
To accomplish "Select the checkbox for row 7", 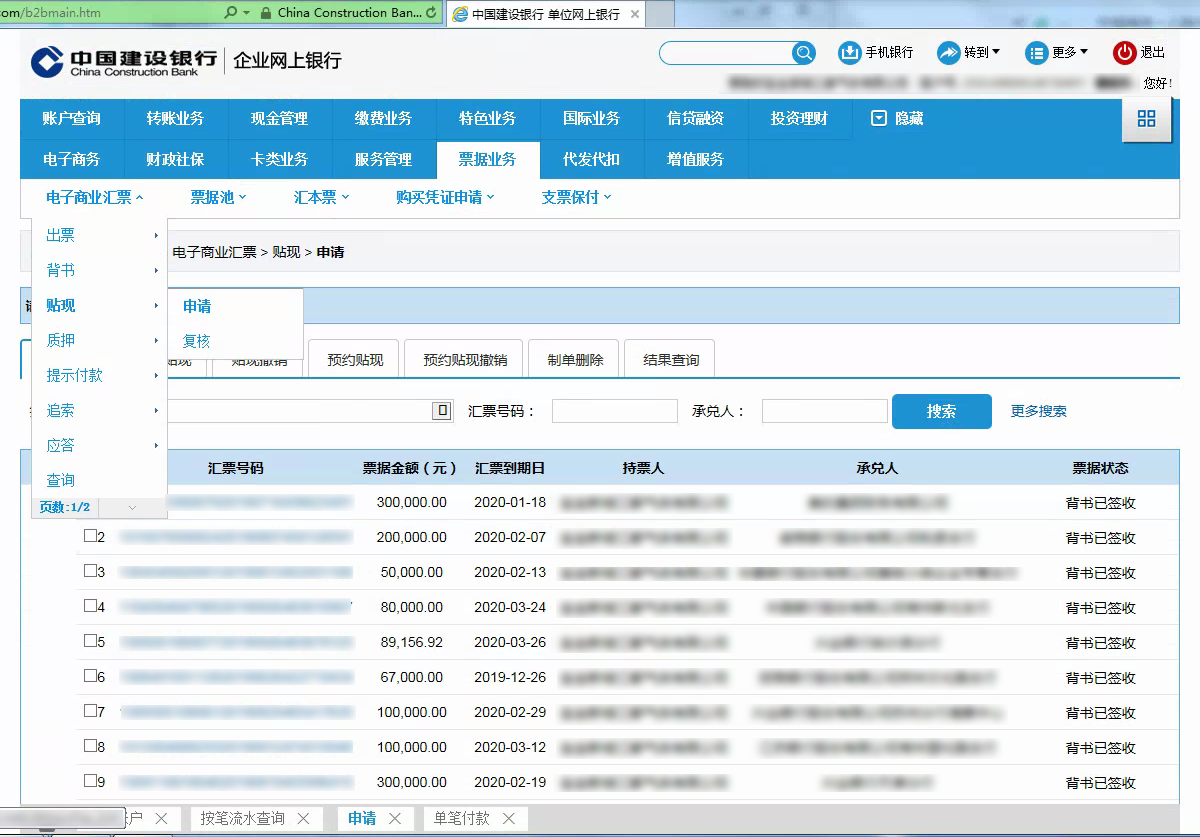I will click(x=90, y=711).
